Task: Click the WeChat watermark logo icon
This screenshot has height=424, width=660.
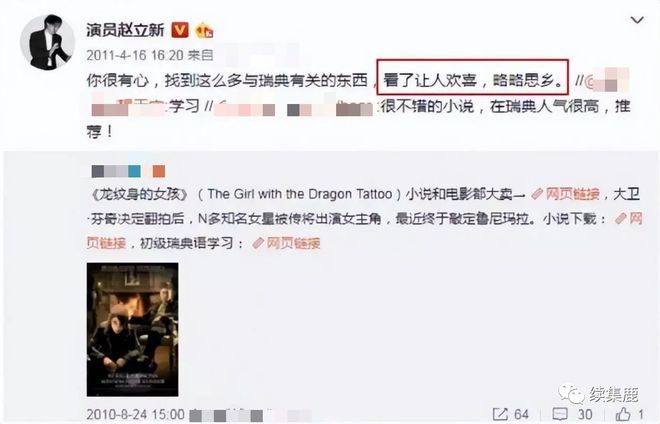Action: [x=571, y=394]
